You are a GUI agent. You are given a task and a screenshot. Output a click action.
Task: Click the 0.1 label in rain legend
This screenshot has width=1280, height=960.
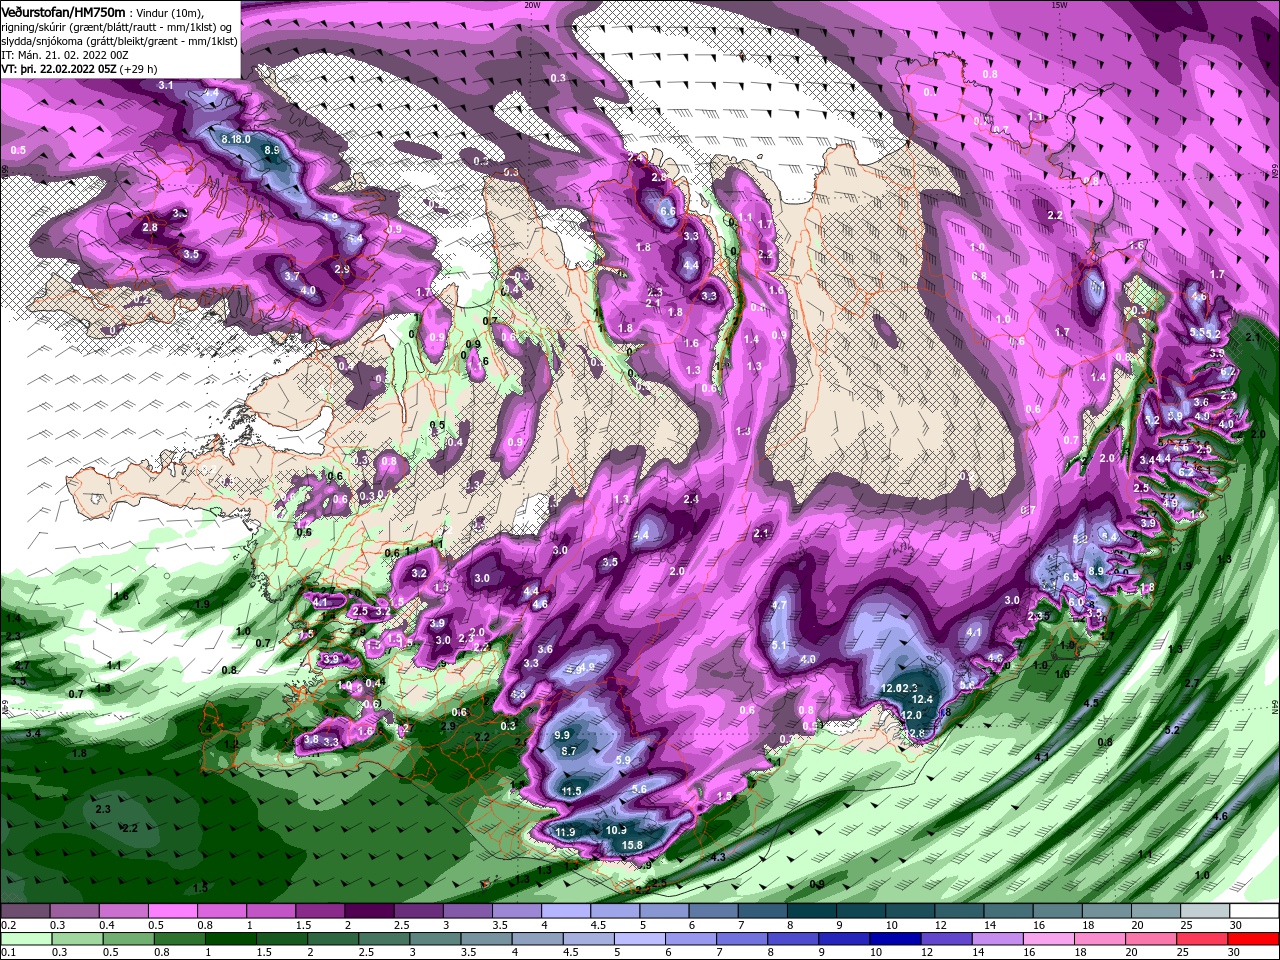[x=9, y=953]
